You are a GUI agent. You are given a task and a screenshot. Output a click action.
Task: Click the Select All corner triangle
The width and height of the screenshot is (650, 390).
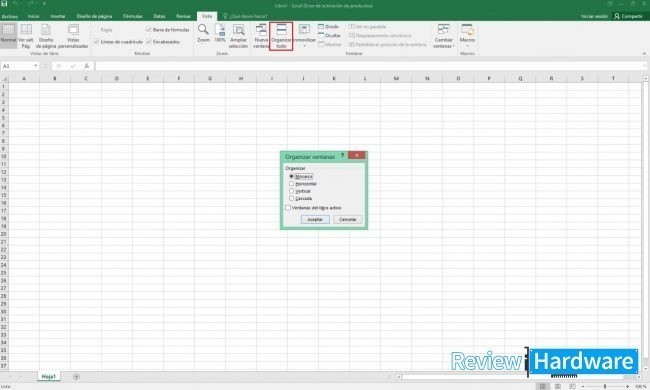5,78
